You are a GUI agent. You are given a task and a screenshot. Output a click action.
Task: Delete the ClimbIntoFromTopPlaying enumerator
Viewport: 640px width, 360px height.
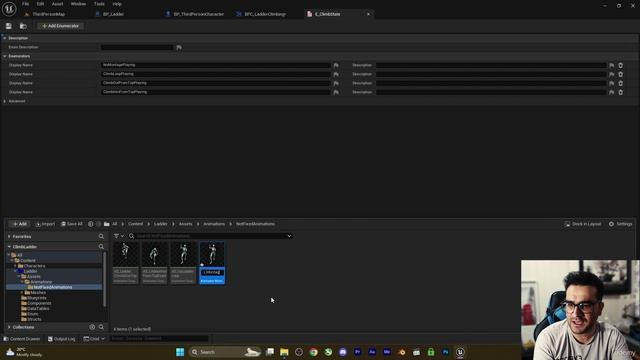coord(620,92)
